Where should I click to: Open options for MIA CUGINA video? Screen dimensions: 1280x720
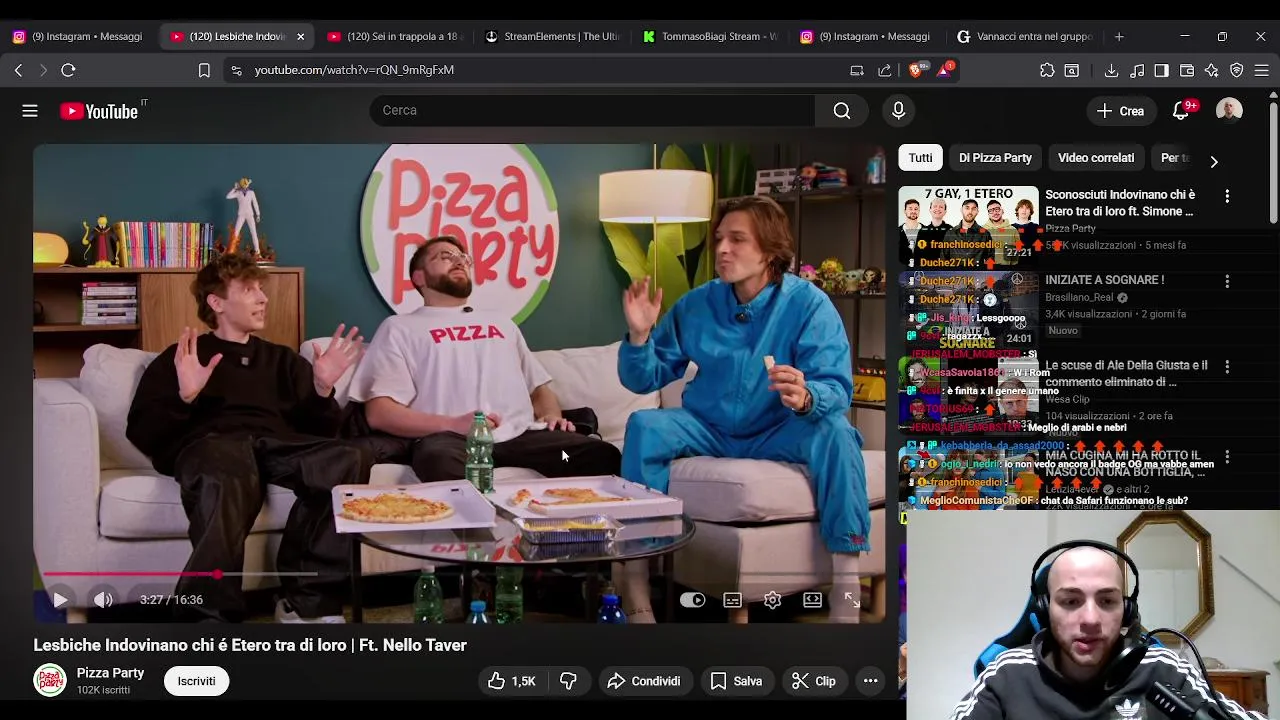click(x=1227, y=456)
